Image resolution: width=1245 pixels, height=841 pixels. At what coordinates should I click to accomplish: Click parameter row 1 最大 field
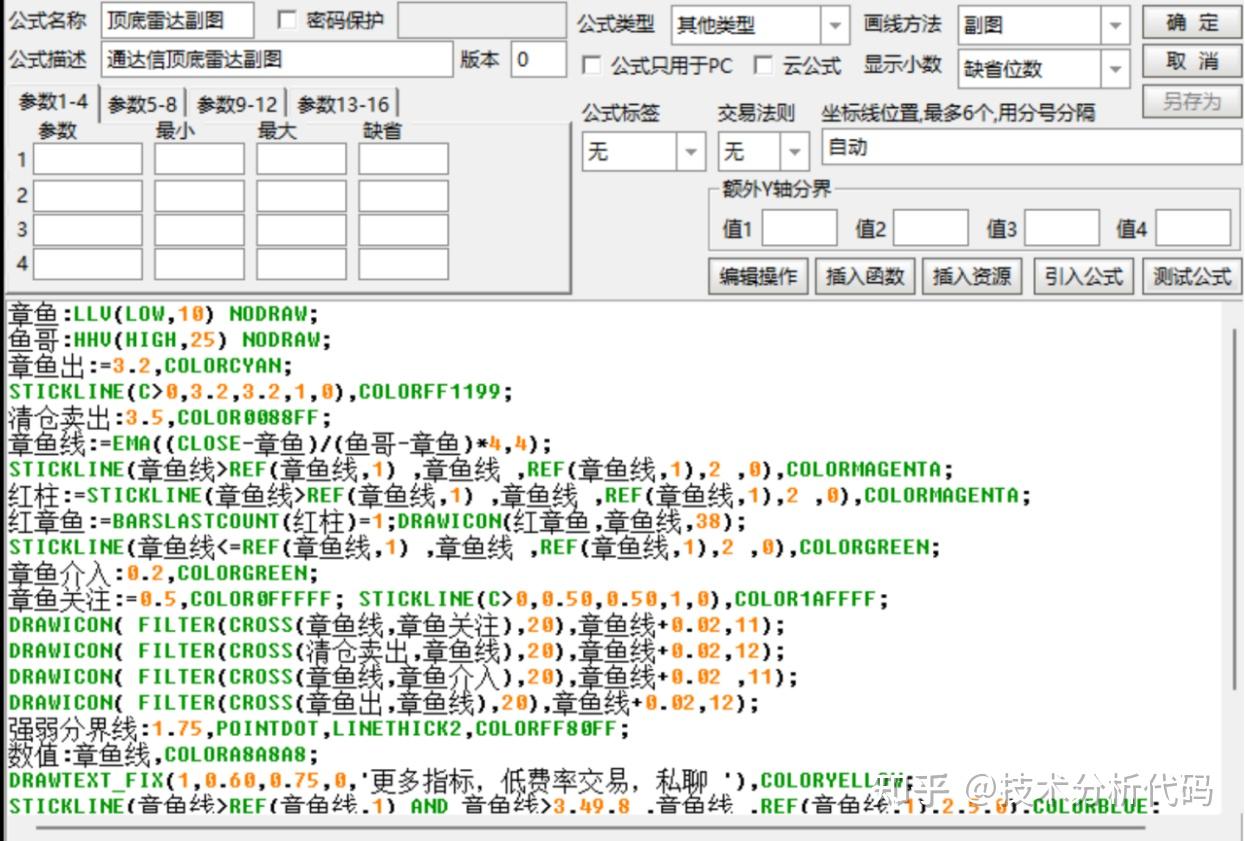pos(301,159)
